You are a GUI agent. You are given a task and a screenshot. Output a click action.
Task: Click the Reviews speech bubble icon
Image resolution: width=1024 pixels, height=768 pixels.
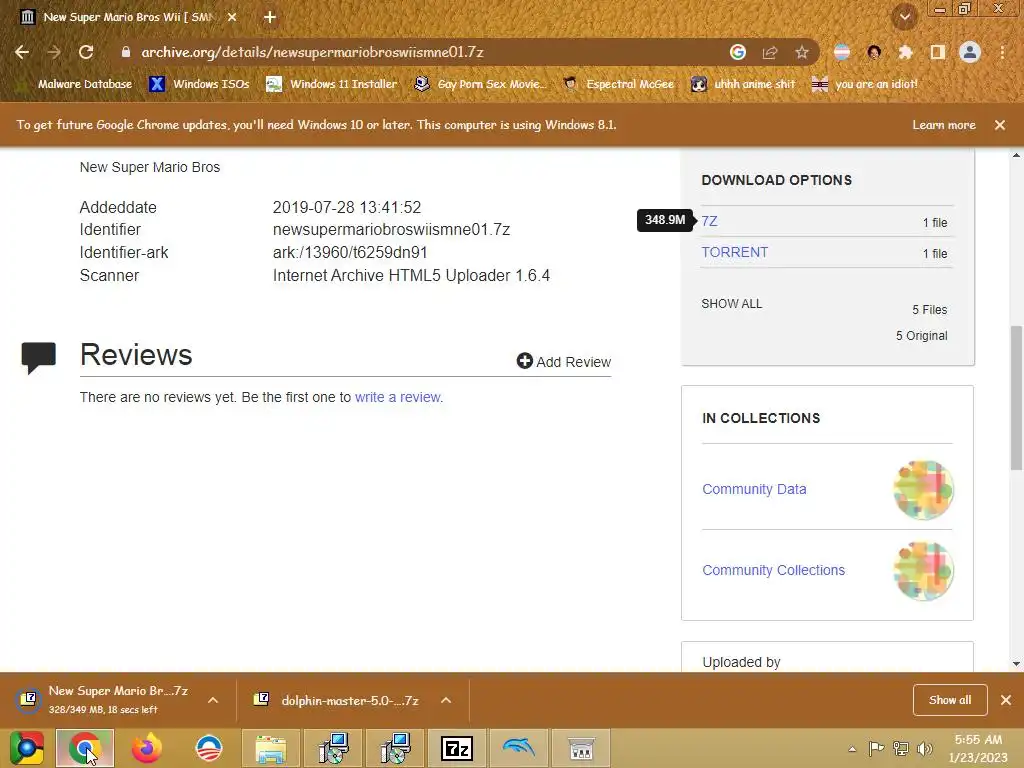click(39, 357)
